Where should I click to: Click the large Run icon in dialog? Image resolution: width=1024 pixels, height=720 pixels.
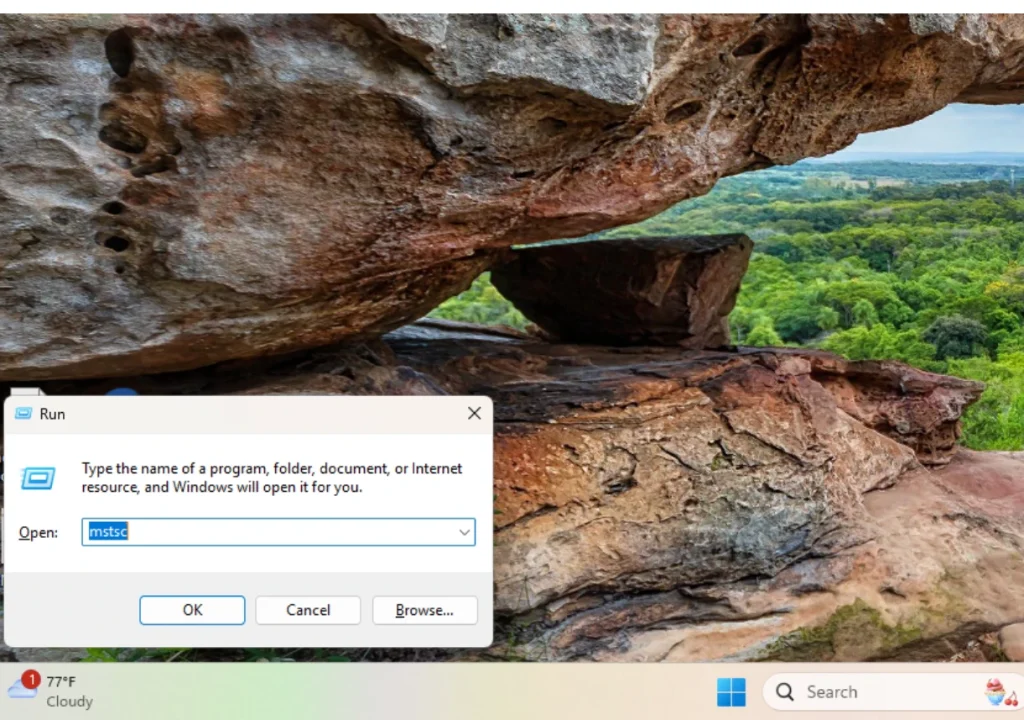38,478
